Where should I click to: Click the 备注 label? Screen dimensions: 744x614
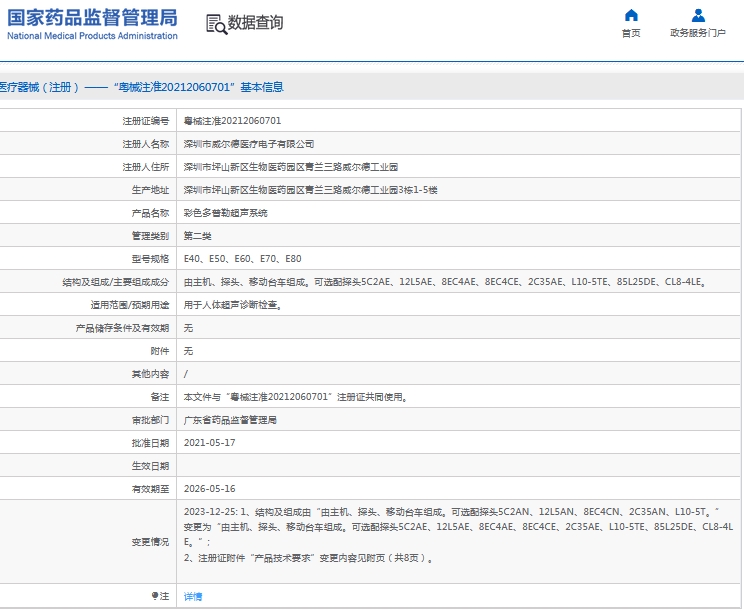tap(160, 397)
